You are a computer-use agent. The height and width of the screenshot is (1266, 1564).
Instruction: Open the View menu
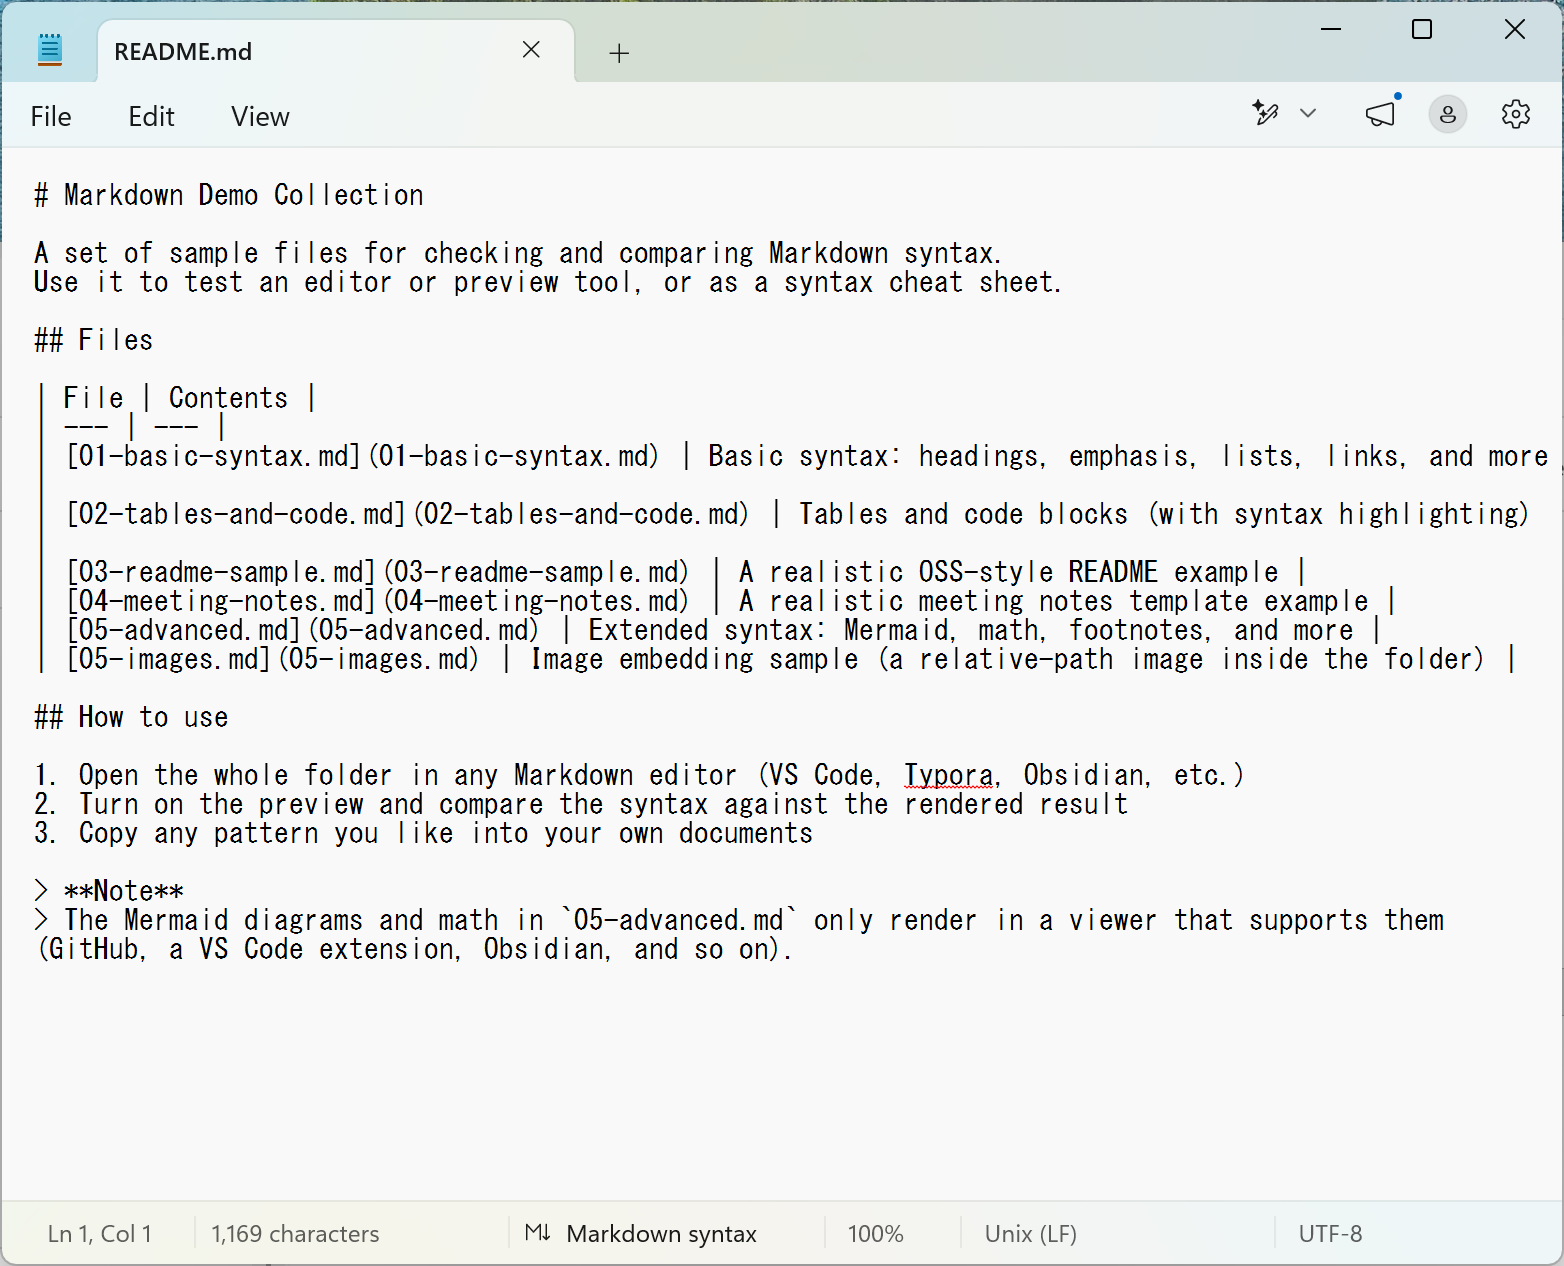tap(260, 117)
